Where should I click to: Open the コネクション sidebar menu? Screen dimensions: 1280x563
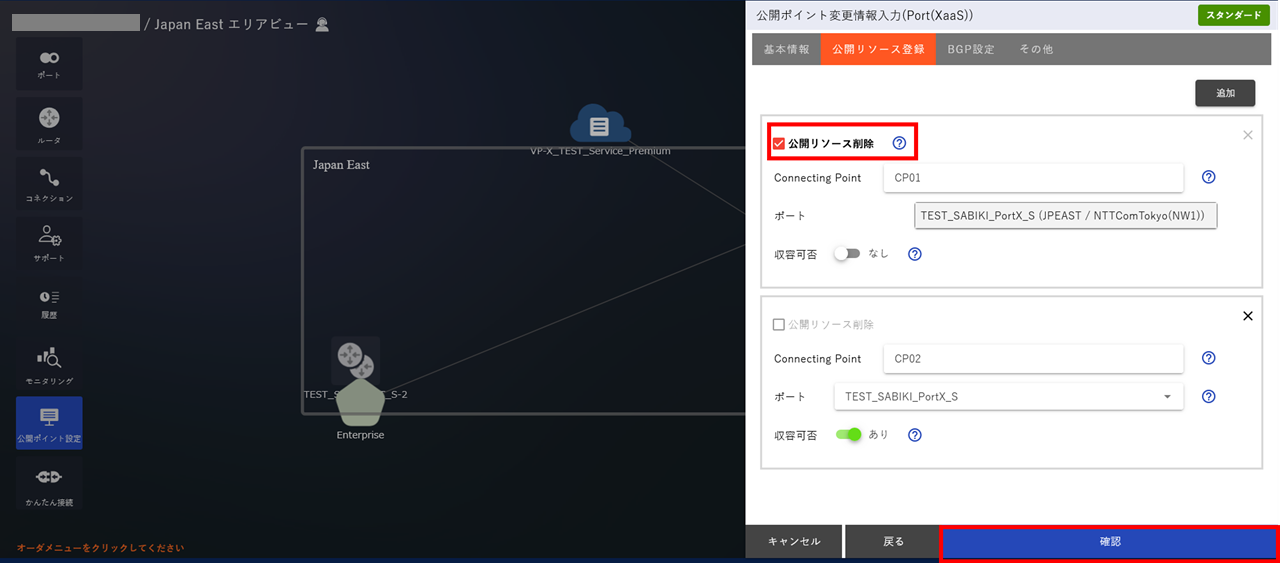click(49, 184)
